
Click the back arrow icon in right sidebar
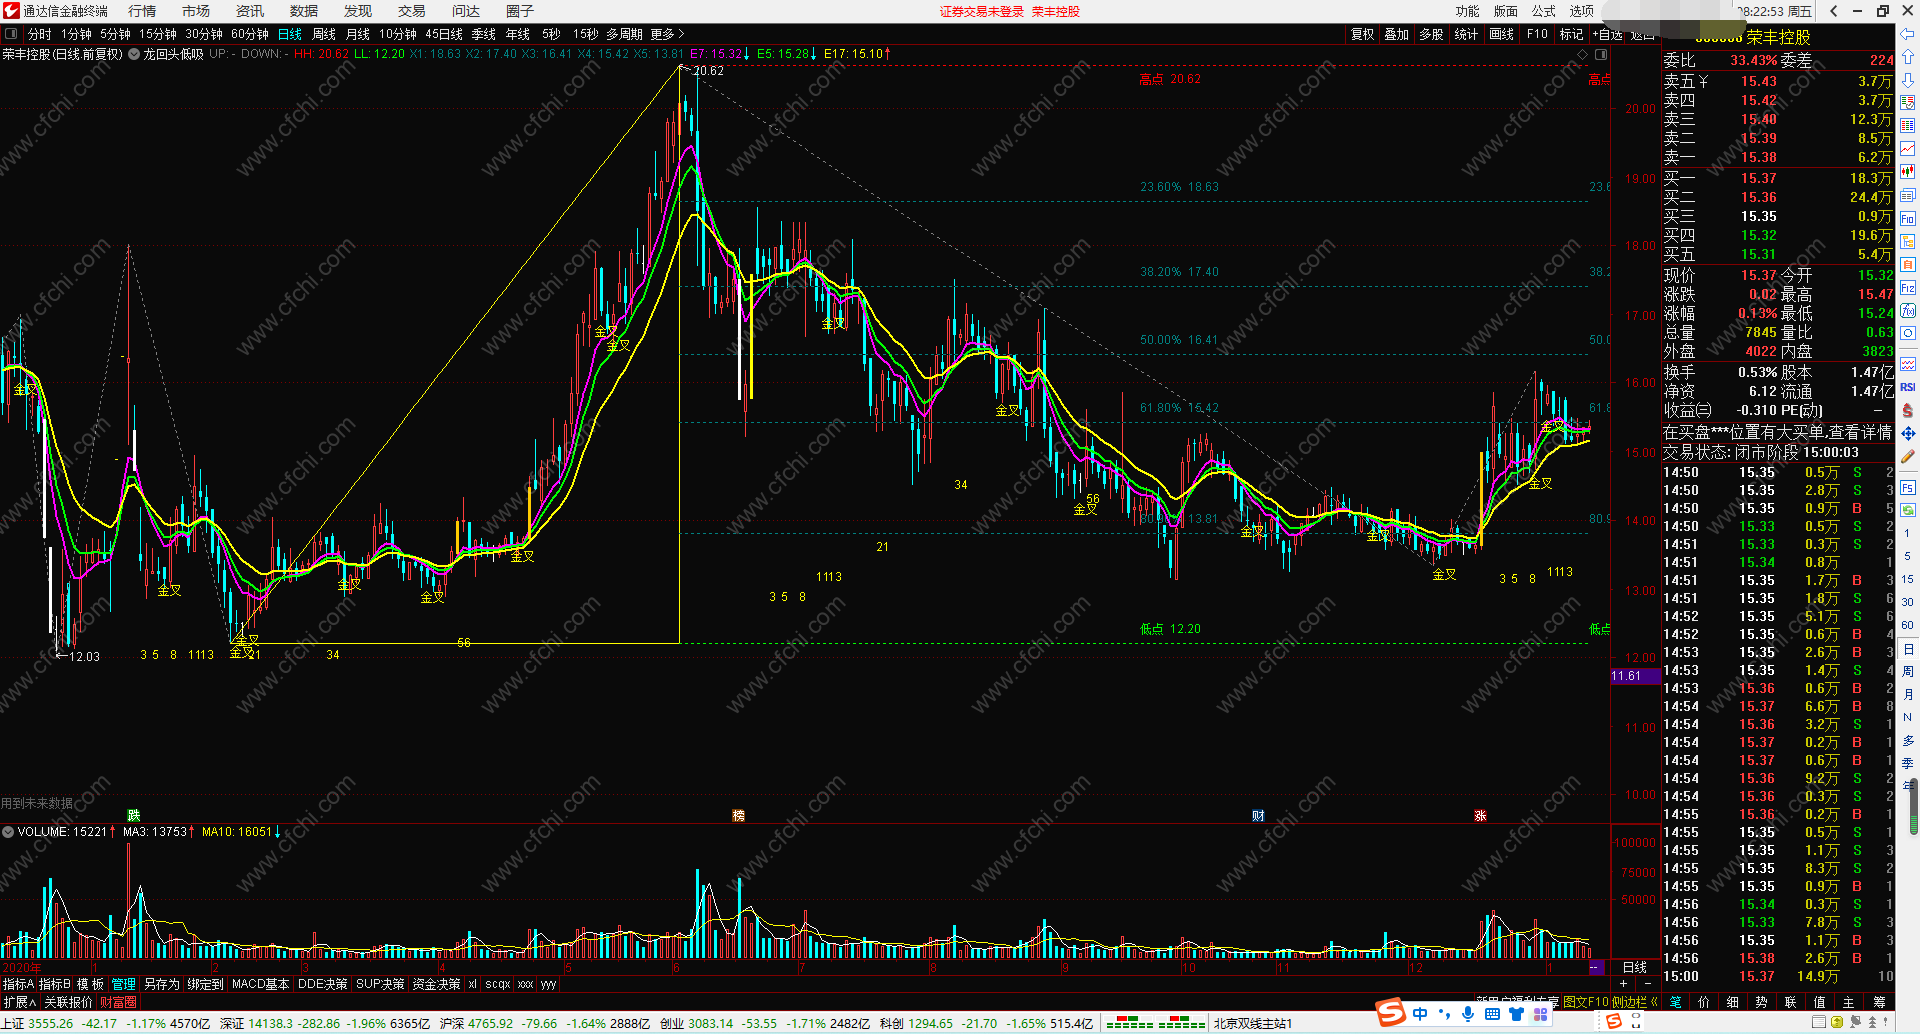1908,34
